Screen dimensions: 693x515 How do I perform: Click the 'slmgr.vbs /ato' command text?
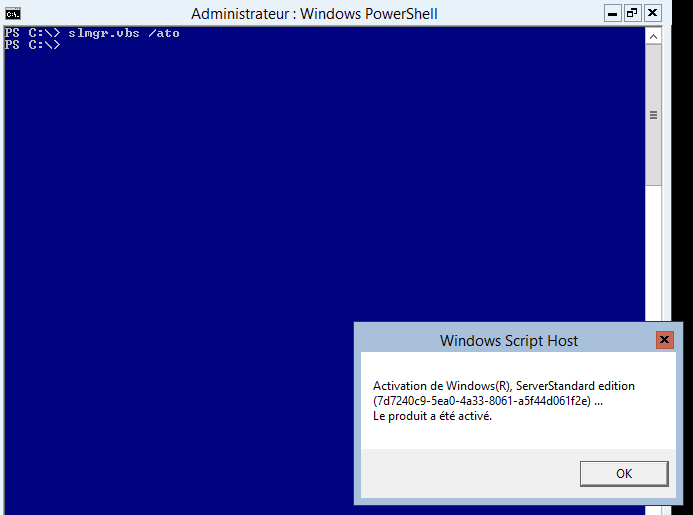pos(124,33)
